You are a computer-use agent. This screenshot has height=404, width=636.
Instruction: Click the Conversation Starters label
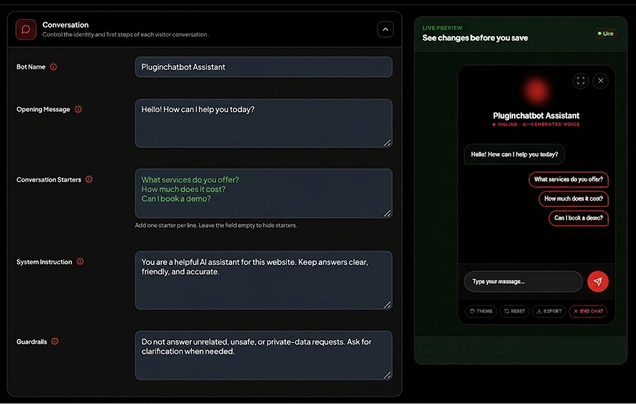(x=49, y=180)
